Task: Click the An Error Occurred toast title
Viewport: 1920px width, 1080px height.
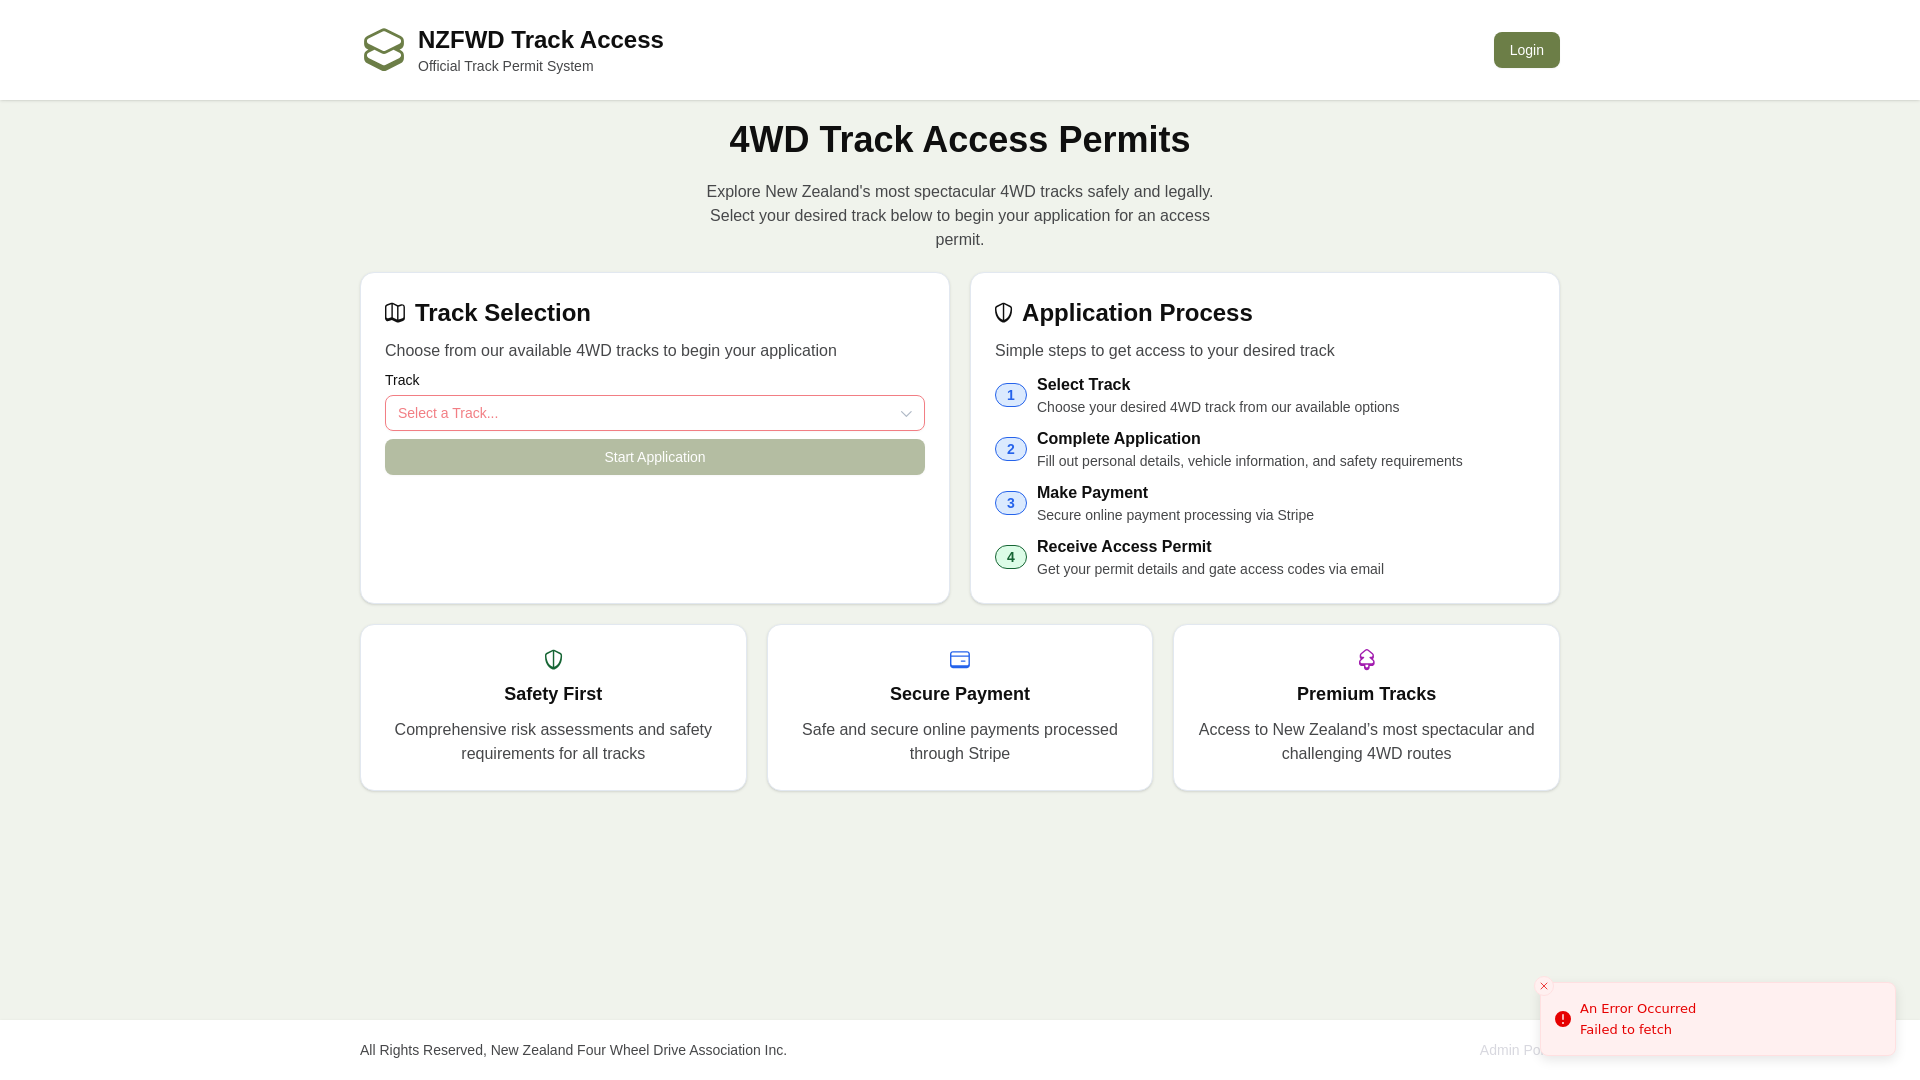Action: click(x=1638, y=1009)
